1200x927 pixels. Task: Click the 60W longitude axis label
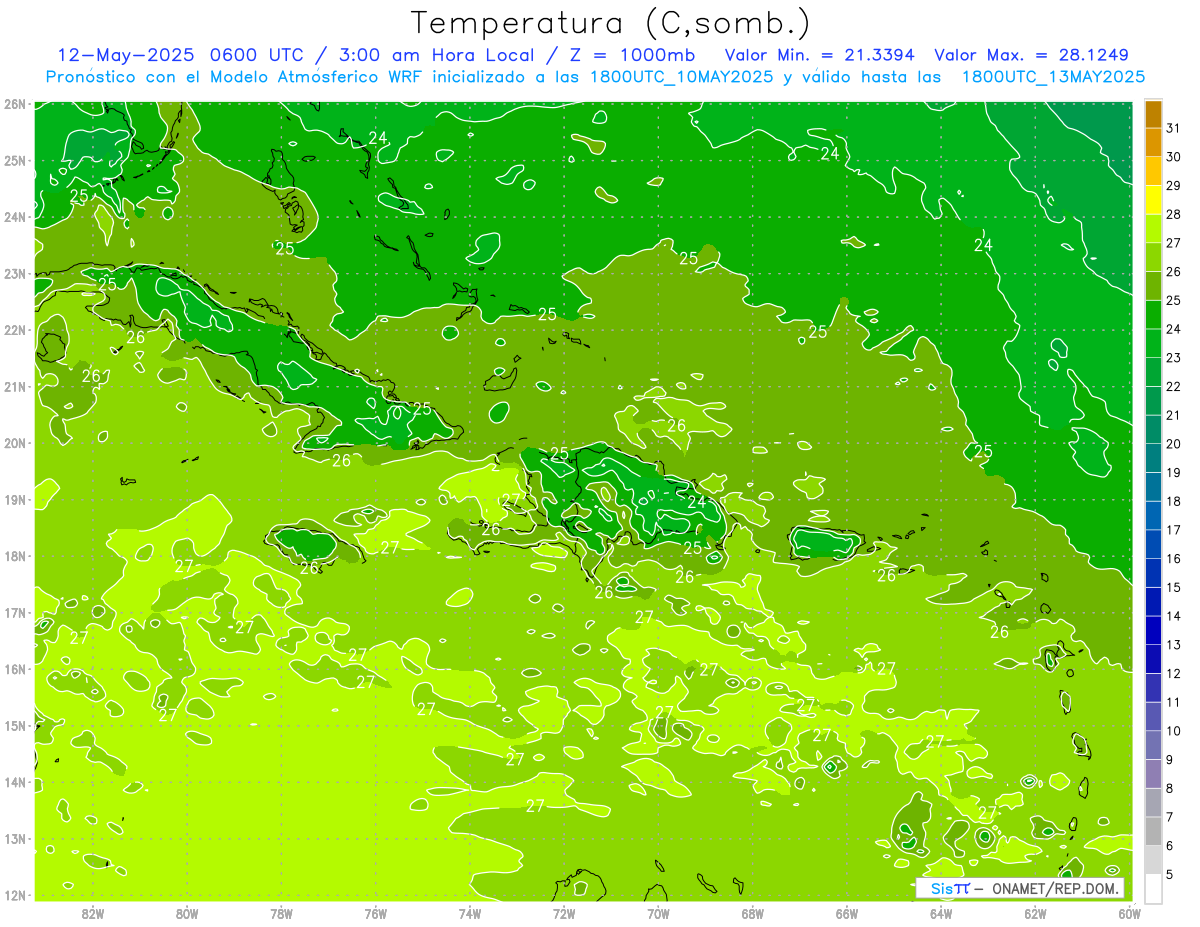1130,912
